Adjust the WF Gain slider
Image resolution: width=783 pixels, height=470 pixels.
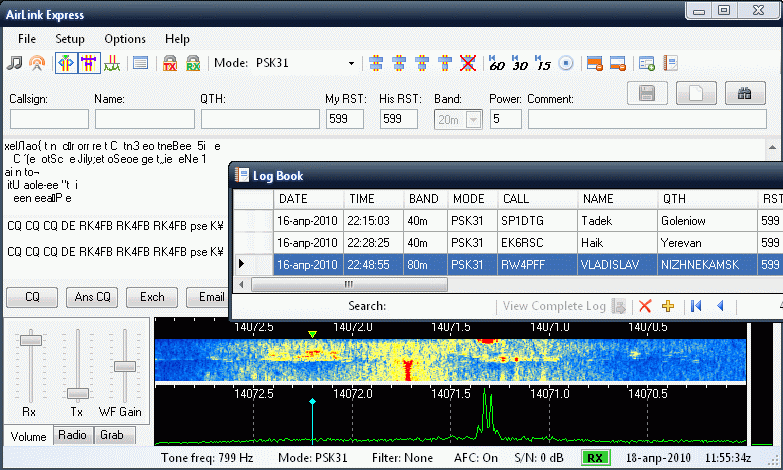click(125, 366)
